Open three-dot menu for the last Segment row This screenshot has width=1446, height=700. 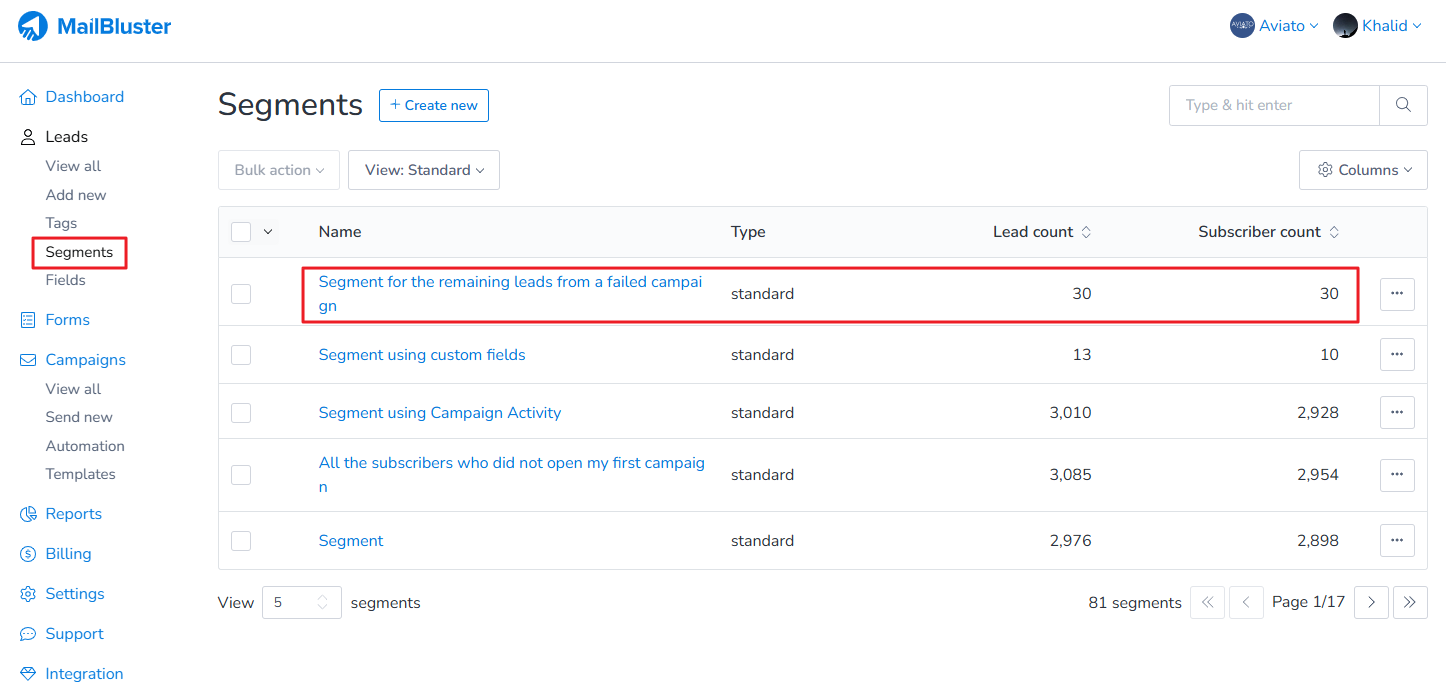tap(1397, 541)
